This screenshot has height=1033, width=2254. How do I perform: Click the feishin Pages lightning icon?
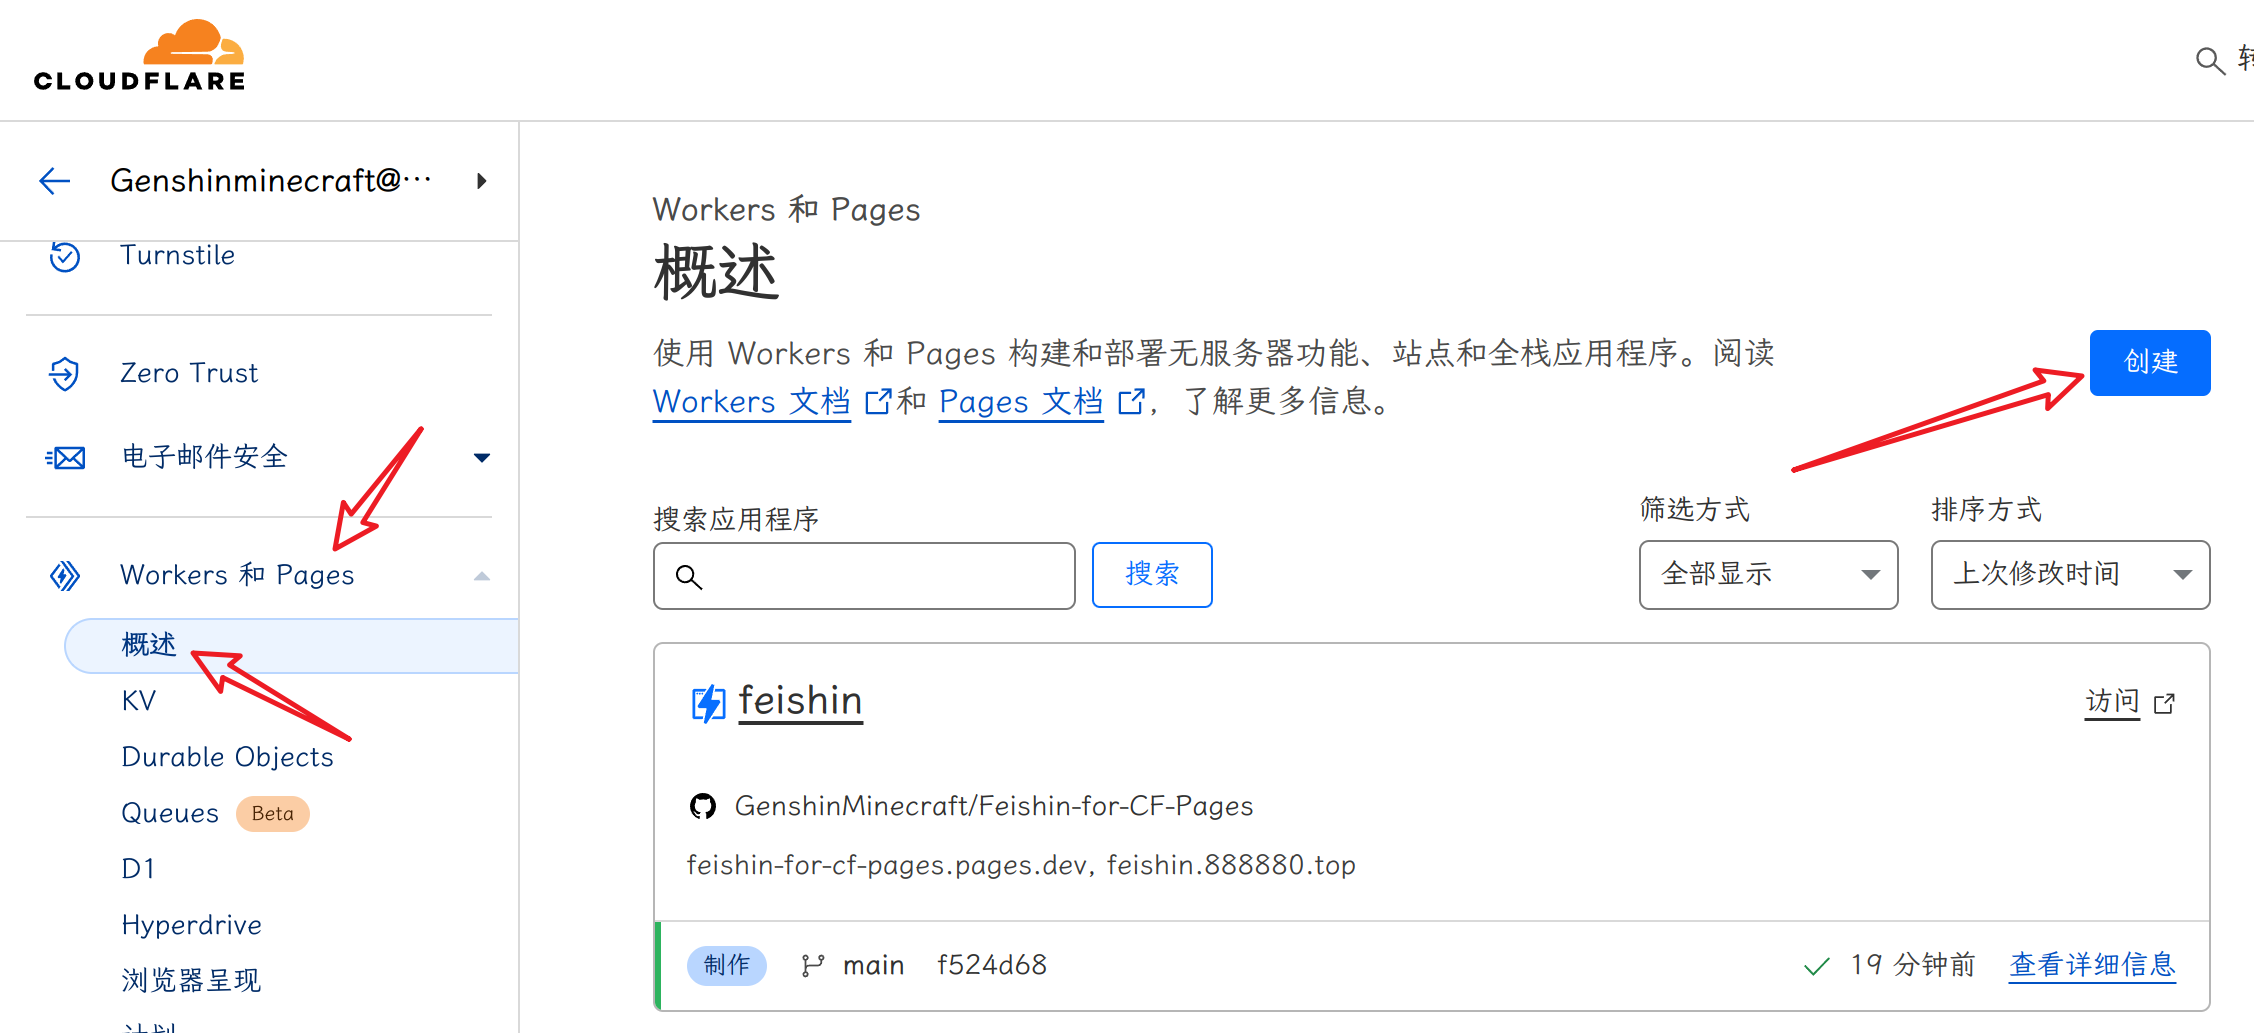pos(708,703)
